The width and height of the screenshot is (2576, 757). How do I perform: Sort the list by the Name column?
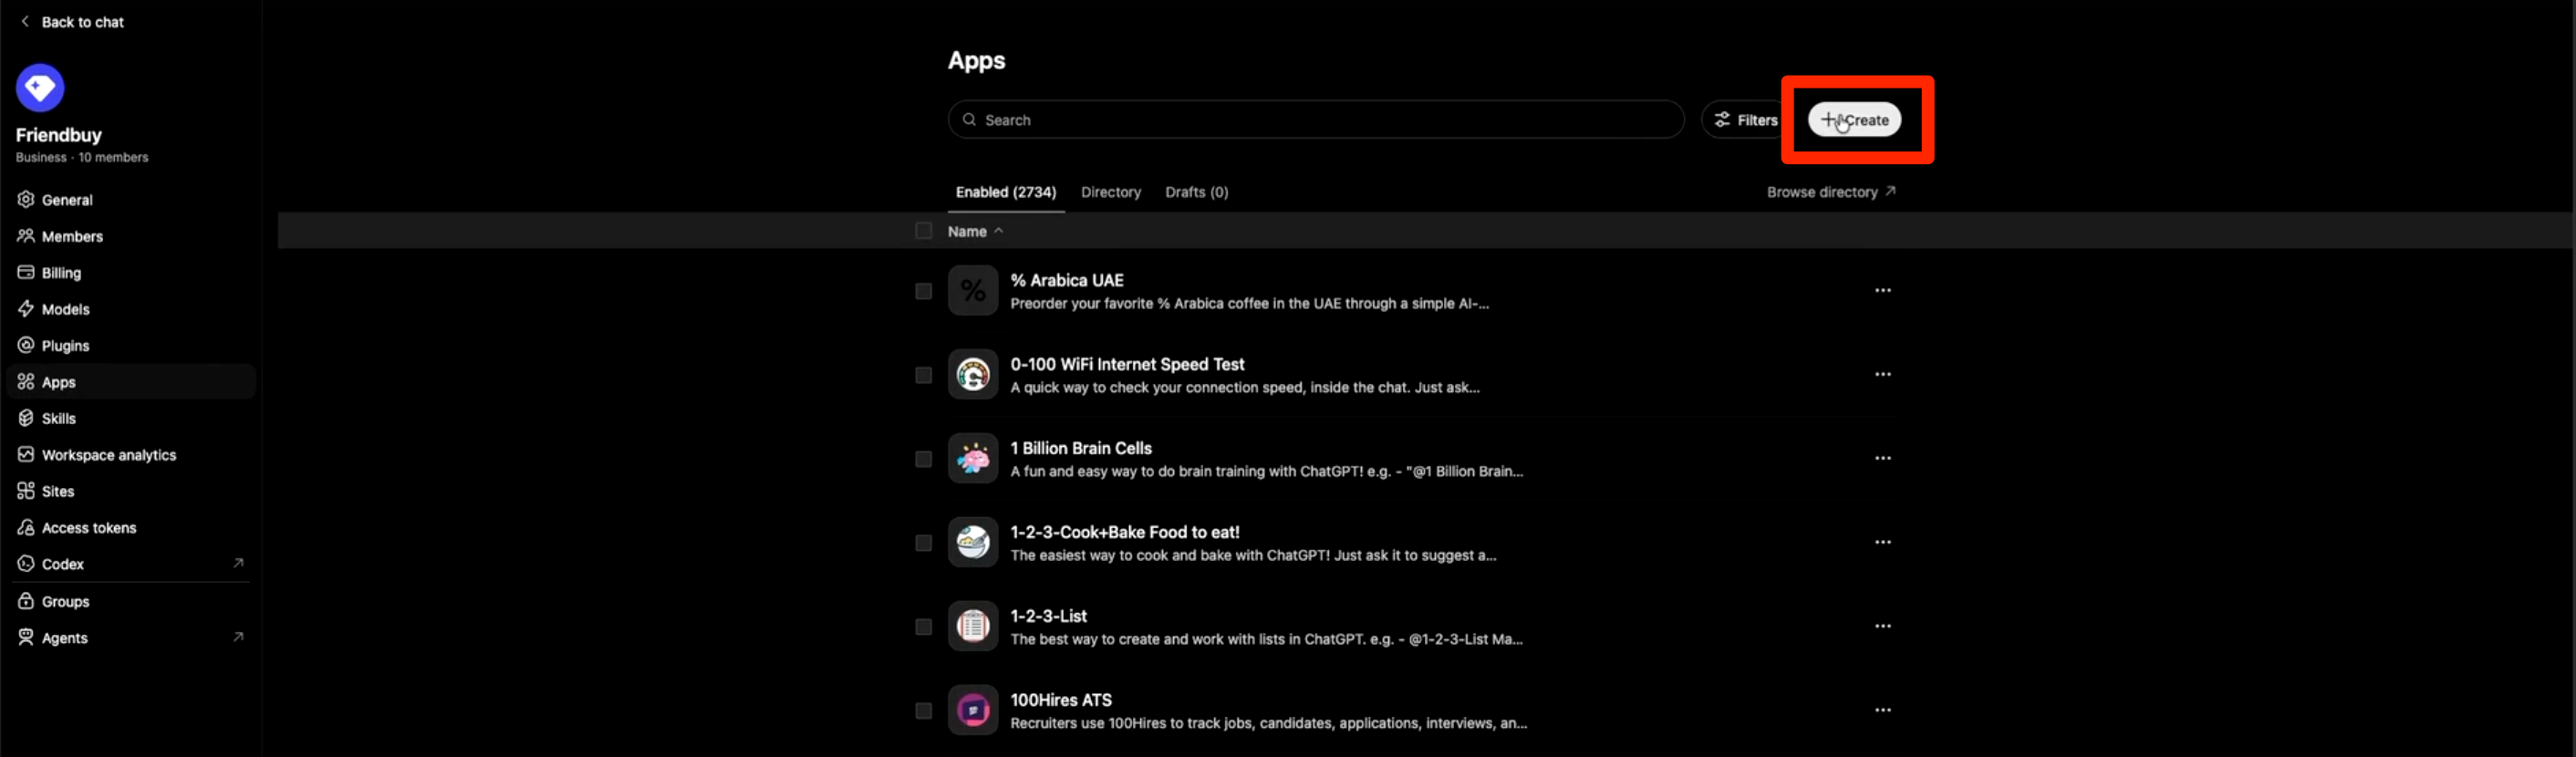tap(975, 231)
